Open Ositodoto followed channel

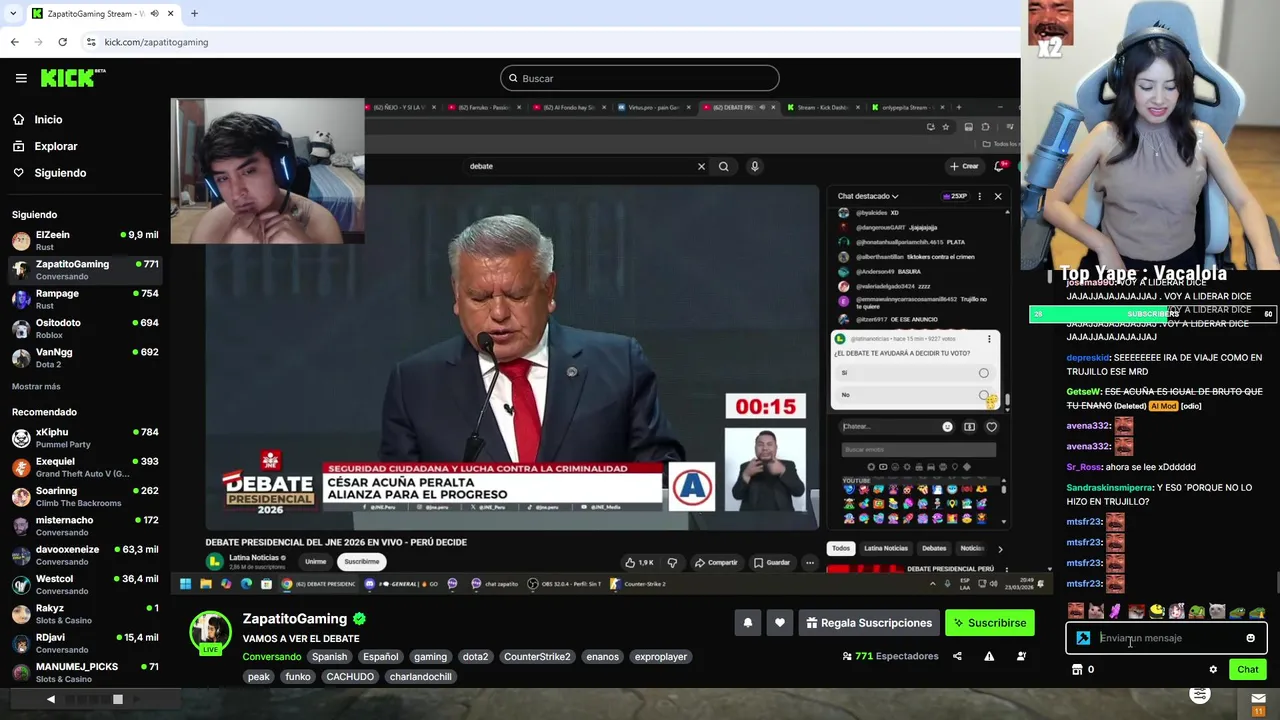click(x=85, y=328)
